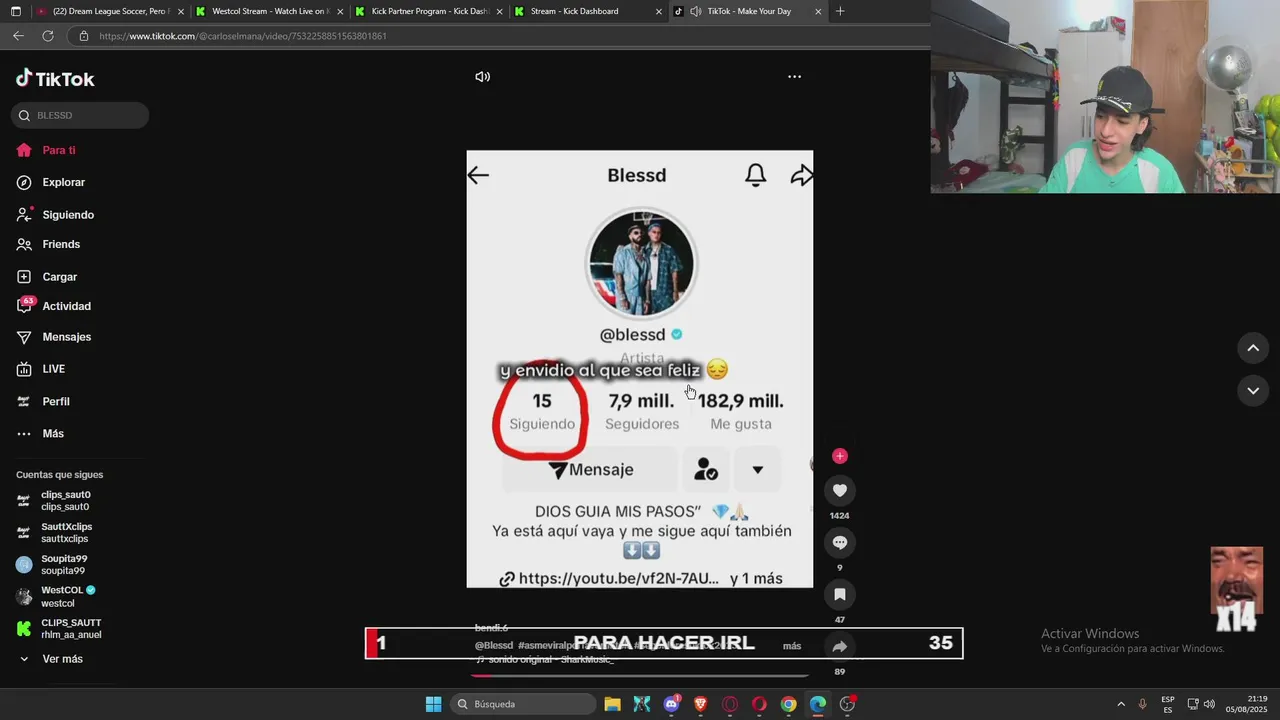Viewport: 1280px width, 720px height.
Task: Open the Friends section
Action: tap(48, 244)
